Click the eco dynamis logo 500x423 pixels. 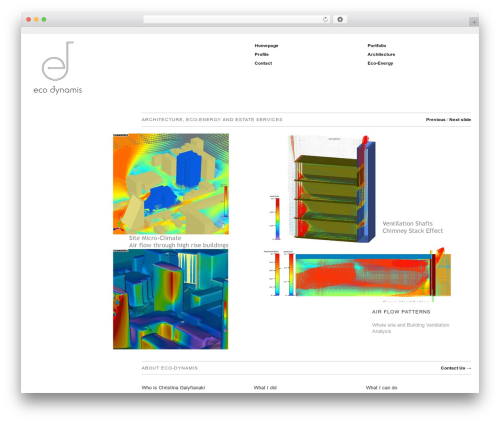pyautogui.click(x=58, y=68)
